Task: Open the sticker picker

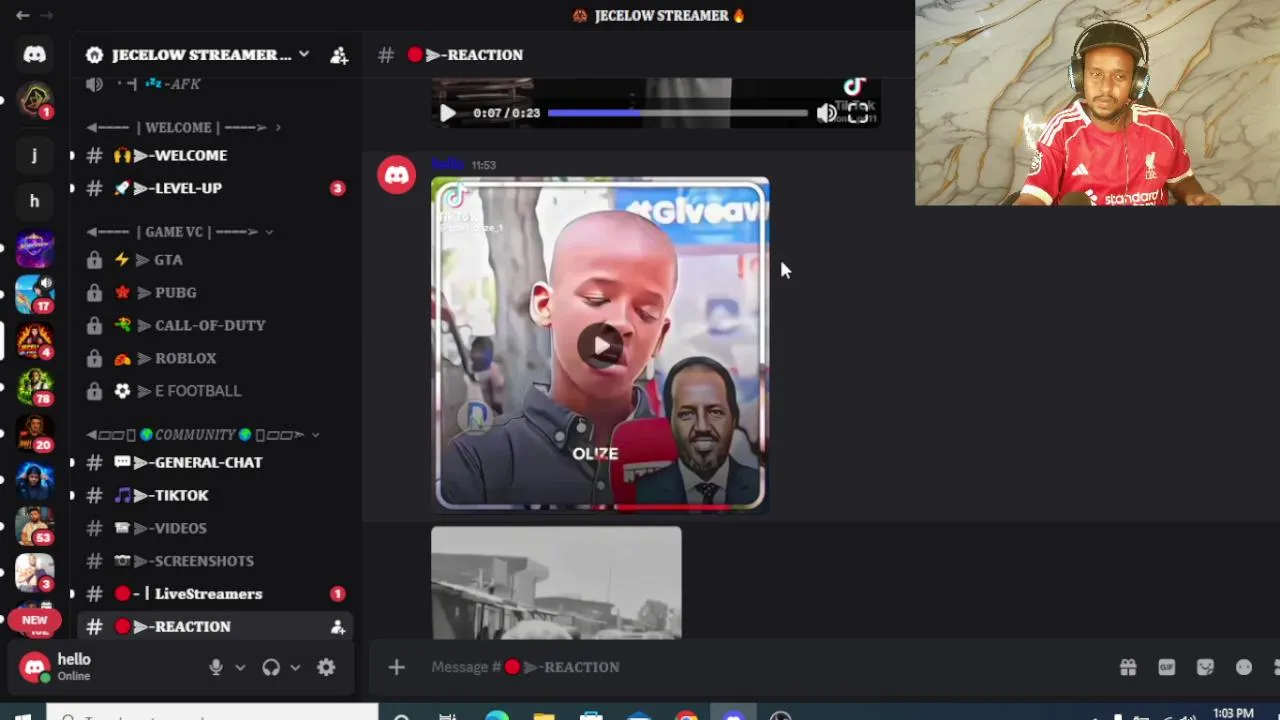Action: [1205, 667]
